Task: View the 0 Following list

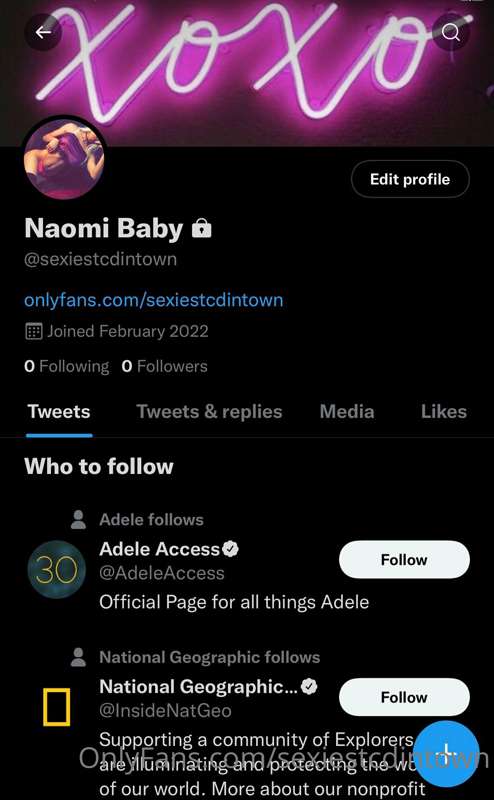Action: coord(66,366)
